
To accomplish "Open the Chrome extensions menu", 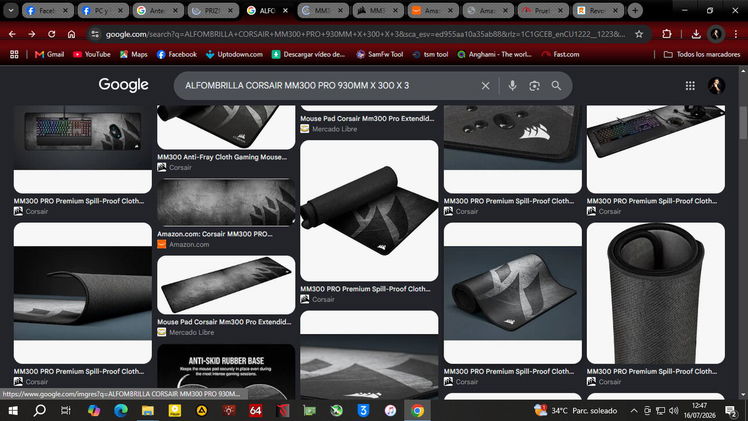I will (666, 34).
